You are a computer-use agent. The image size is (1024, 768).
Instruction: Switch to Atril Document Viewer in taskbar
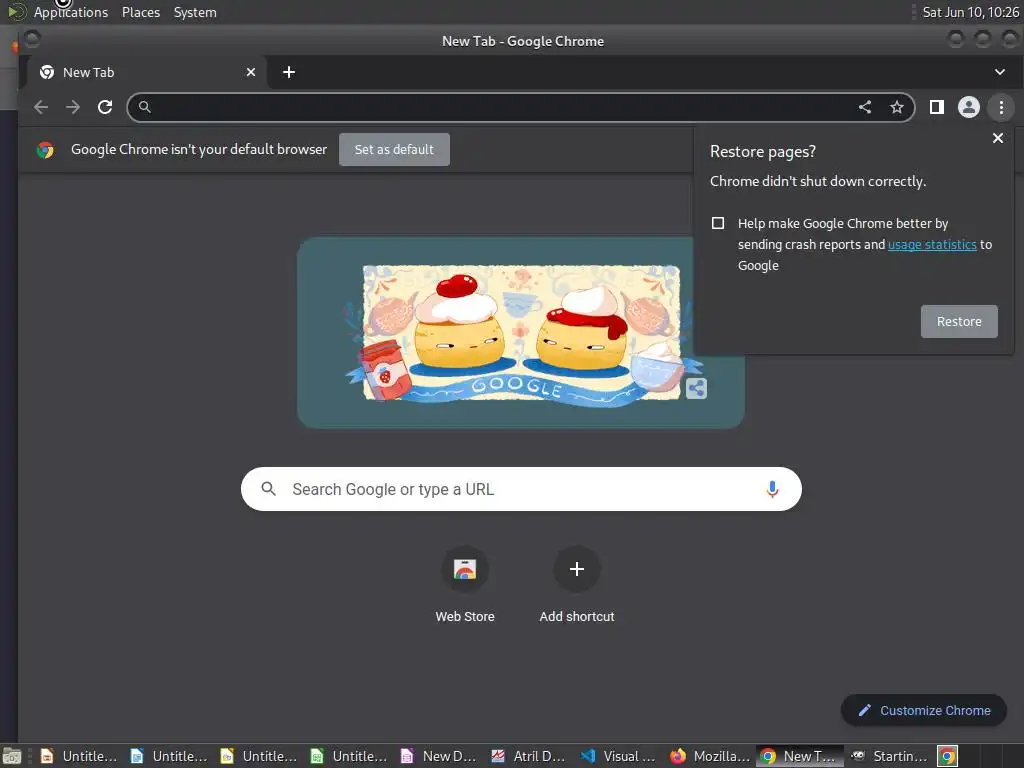[x=528, y=756]
